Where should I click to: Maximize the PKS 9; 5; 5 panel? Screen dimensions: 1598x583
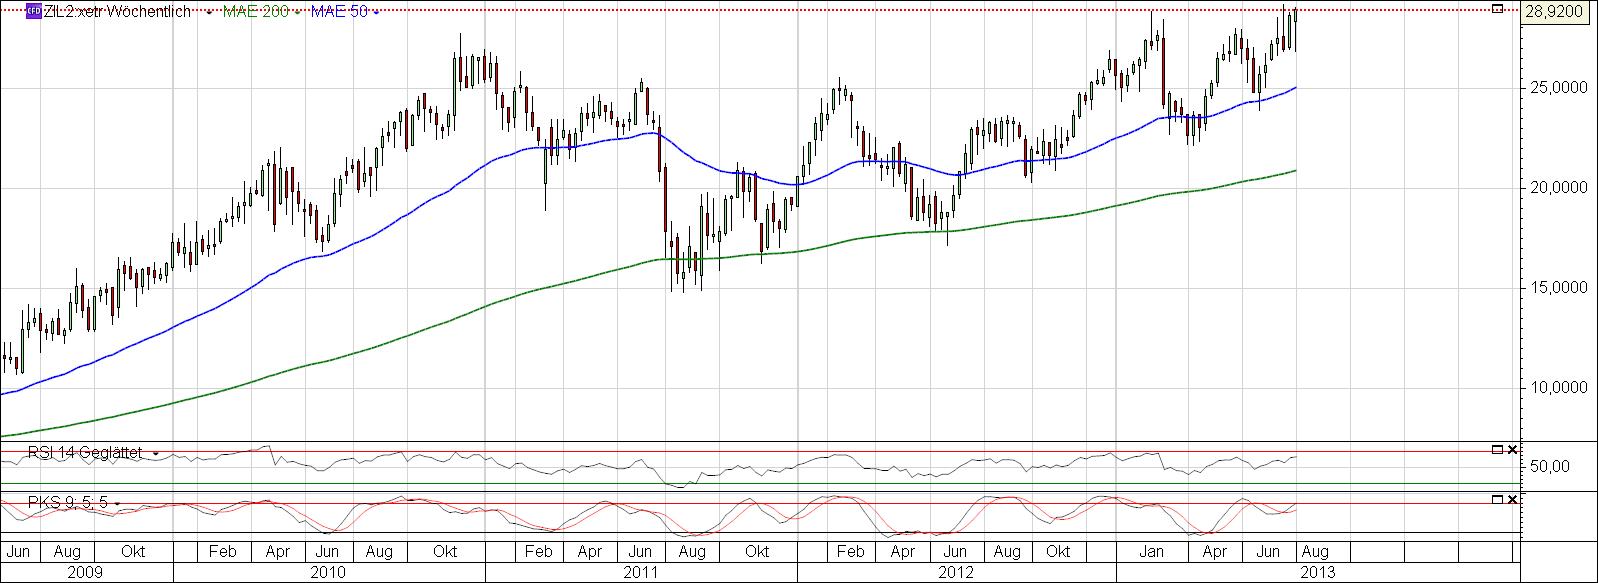pyautogui.click(x=1497, y=499)
